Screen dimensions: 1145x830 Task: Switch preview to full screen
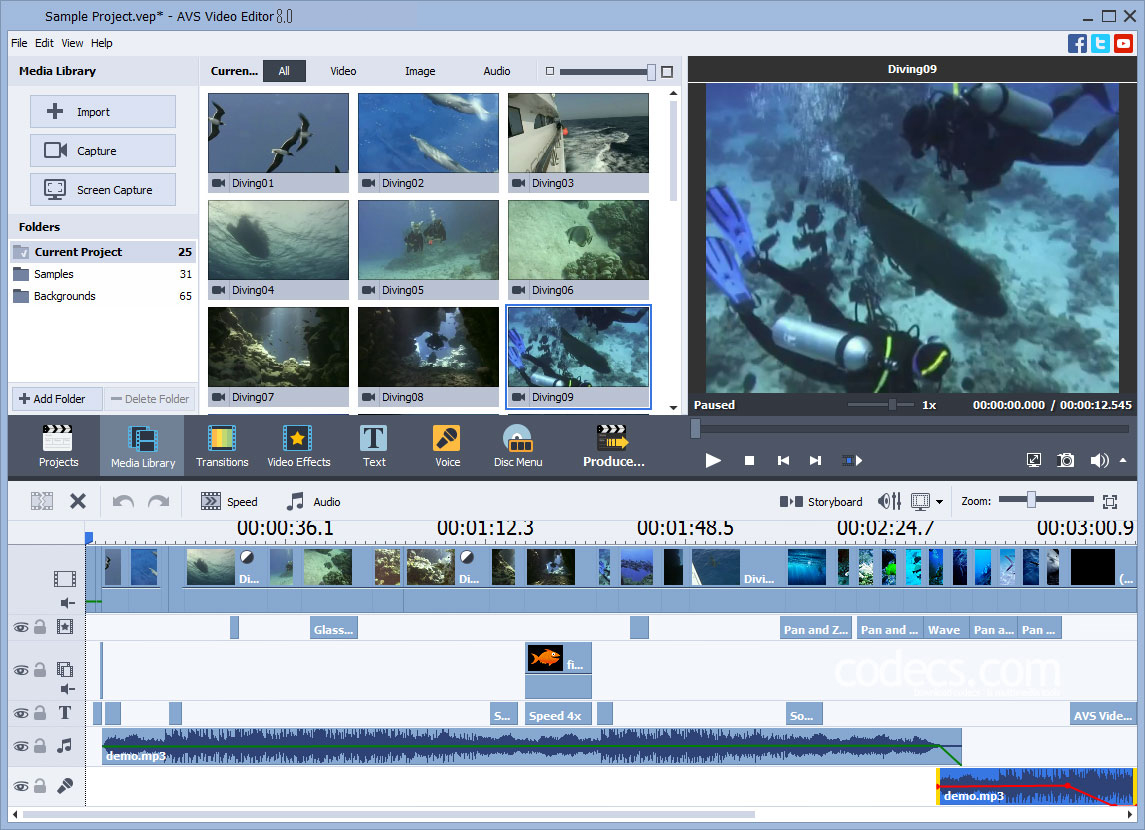click(x=1033, y=461)
